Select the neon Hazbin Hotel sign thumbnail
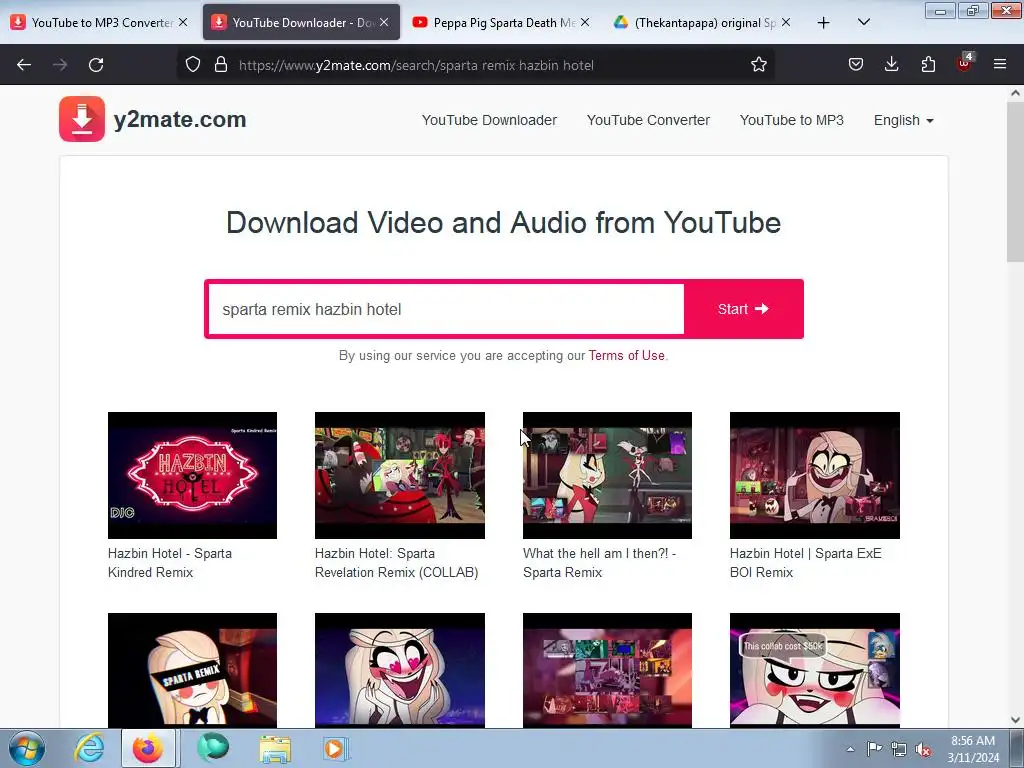1024x768 pixels. [x=192, y=475]
